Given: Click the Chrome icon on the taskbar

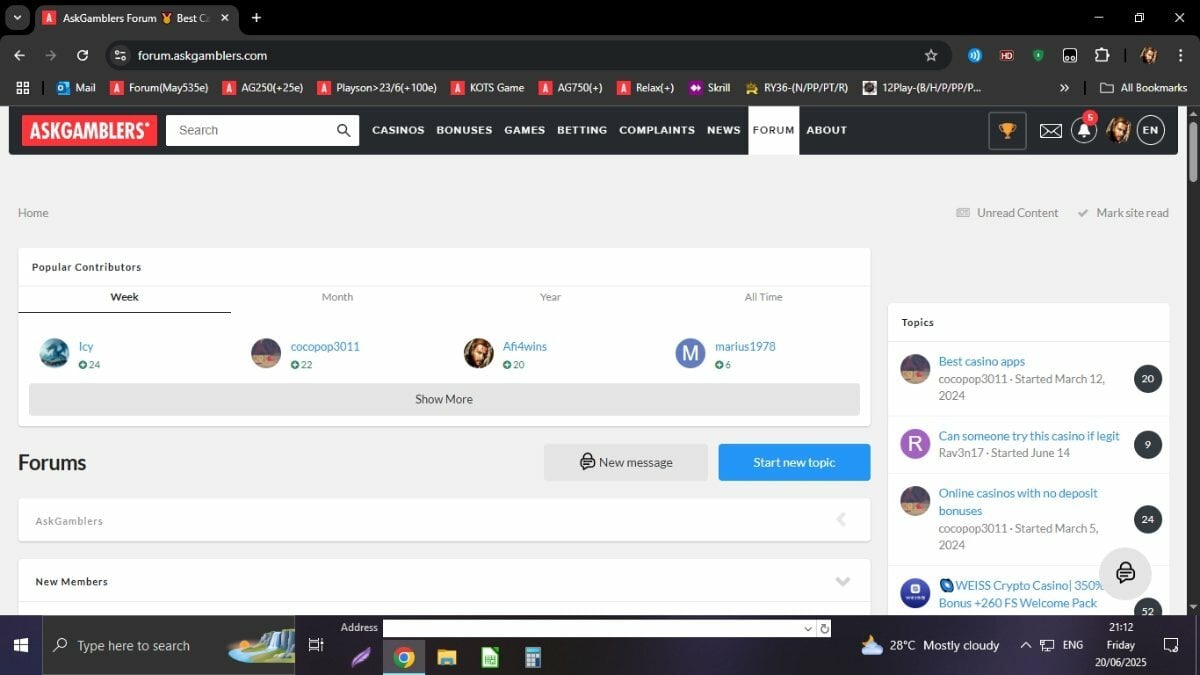Looking at the screenshot, I should click(404, 657).
